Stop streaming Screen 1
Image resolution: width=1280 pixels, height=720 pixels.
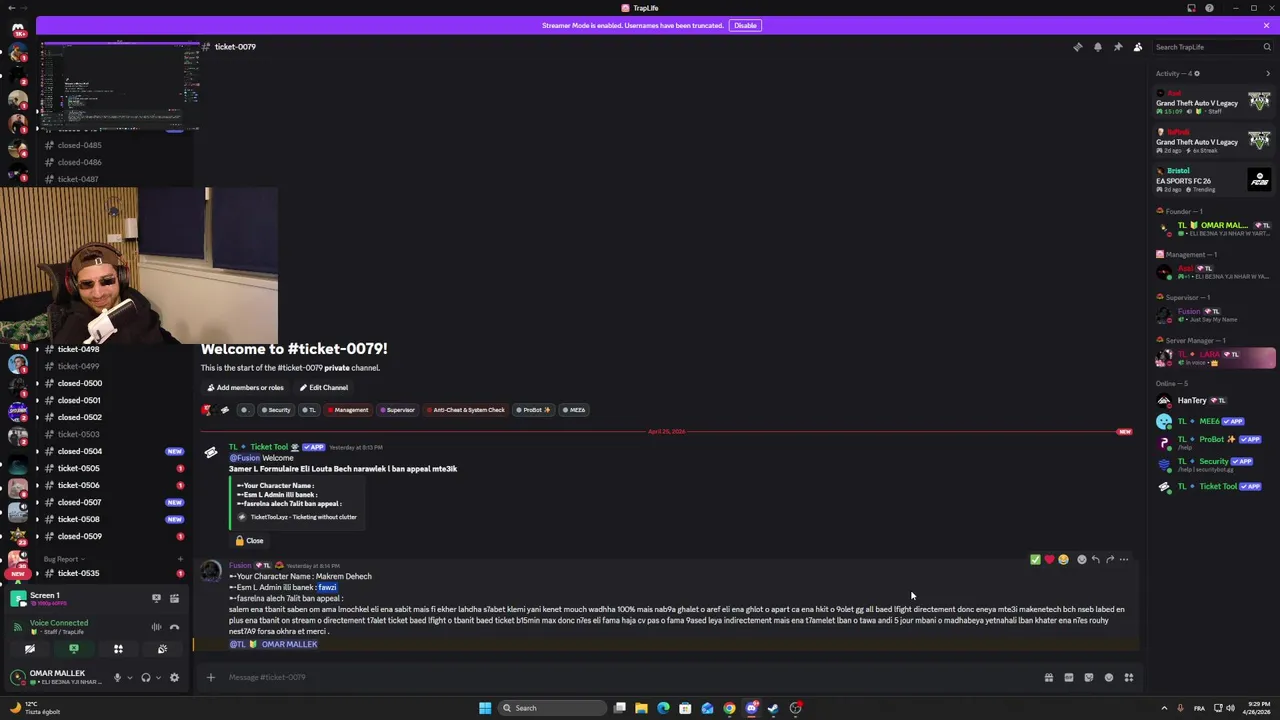pyautogui.click(x=156, y=598)
